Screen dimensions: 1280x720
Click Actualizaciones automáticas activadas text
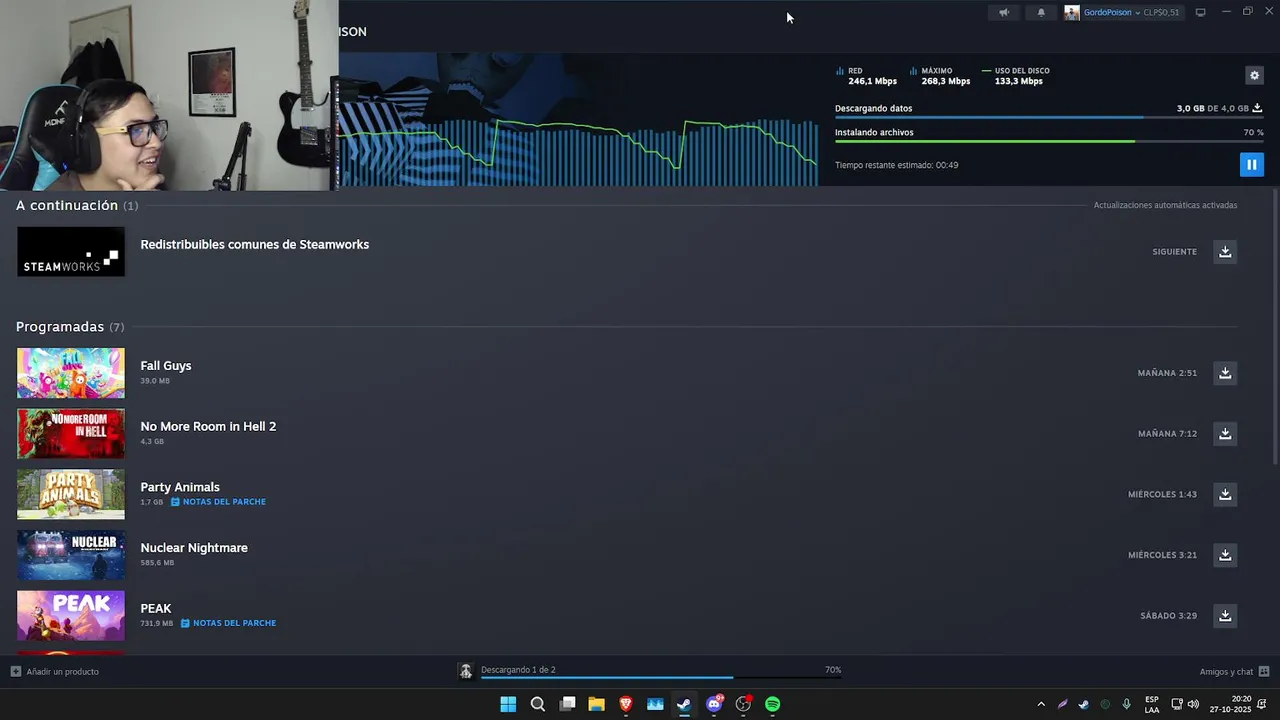(x=1165, y=205)
